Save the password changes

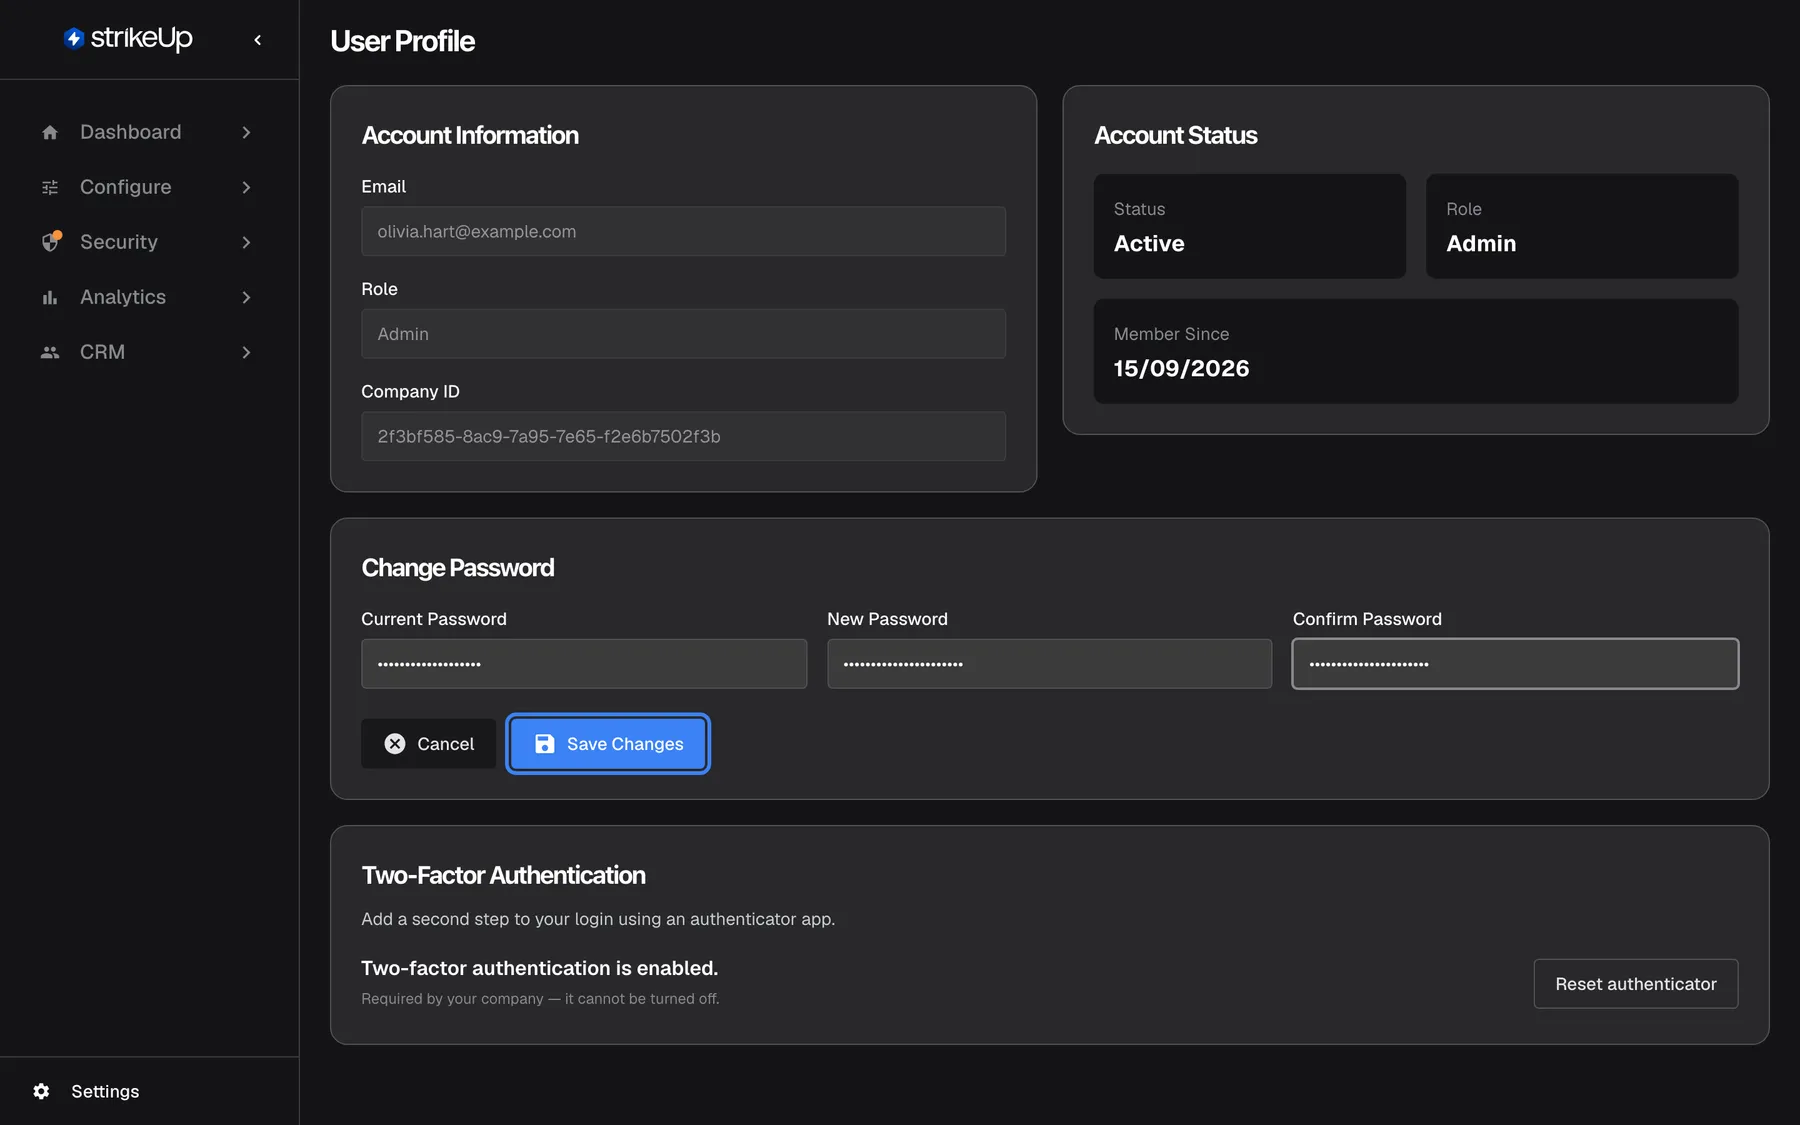pyautogui.click(x=608, y=744)
